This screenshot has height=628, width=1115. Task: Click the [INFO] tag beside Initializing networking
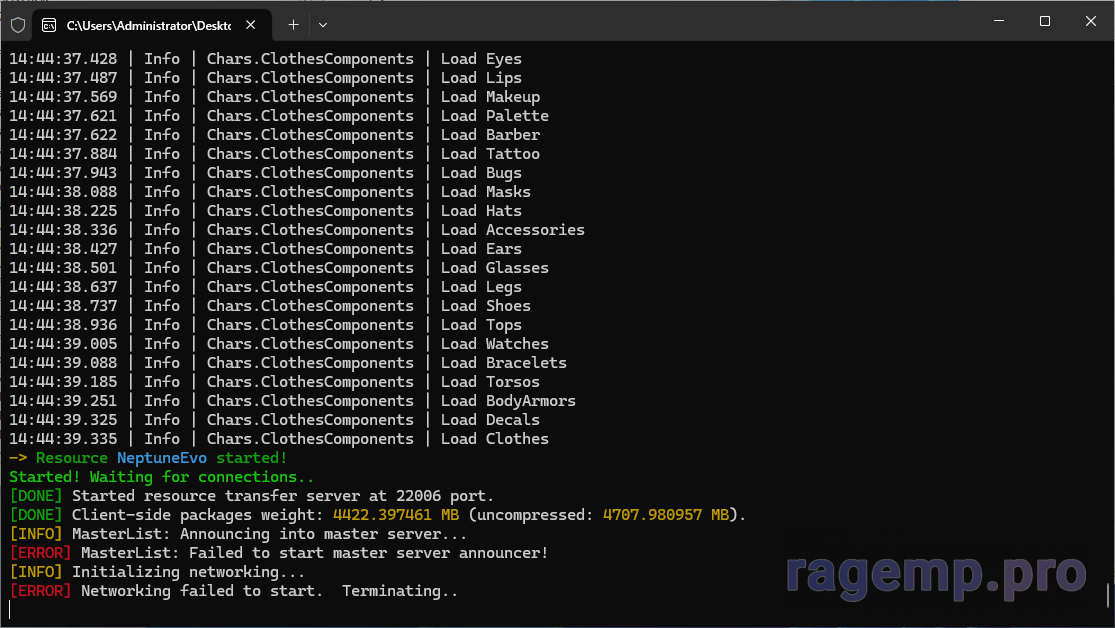[x=36, y=572]
